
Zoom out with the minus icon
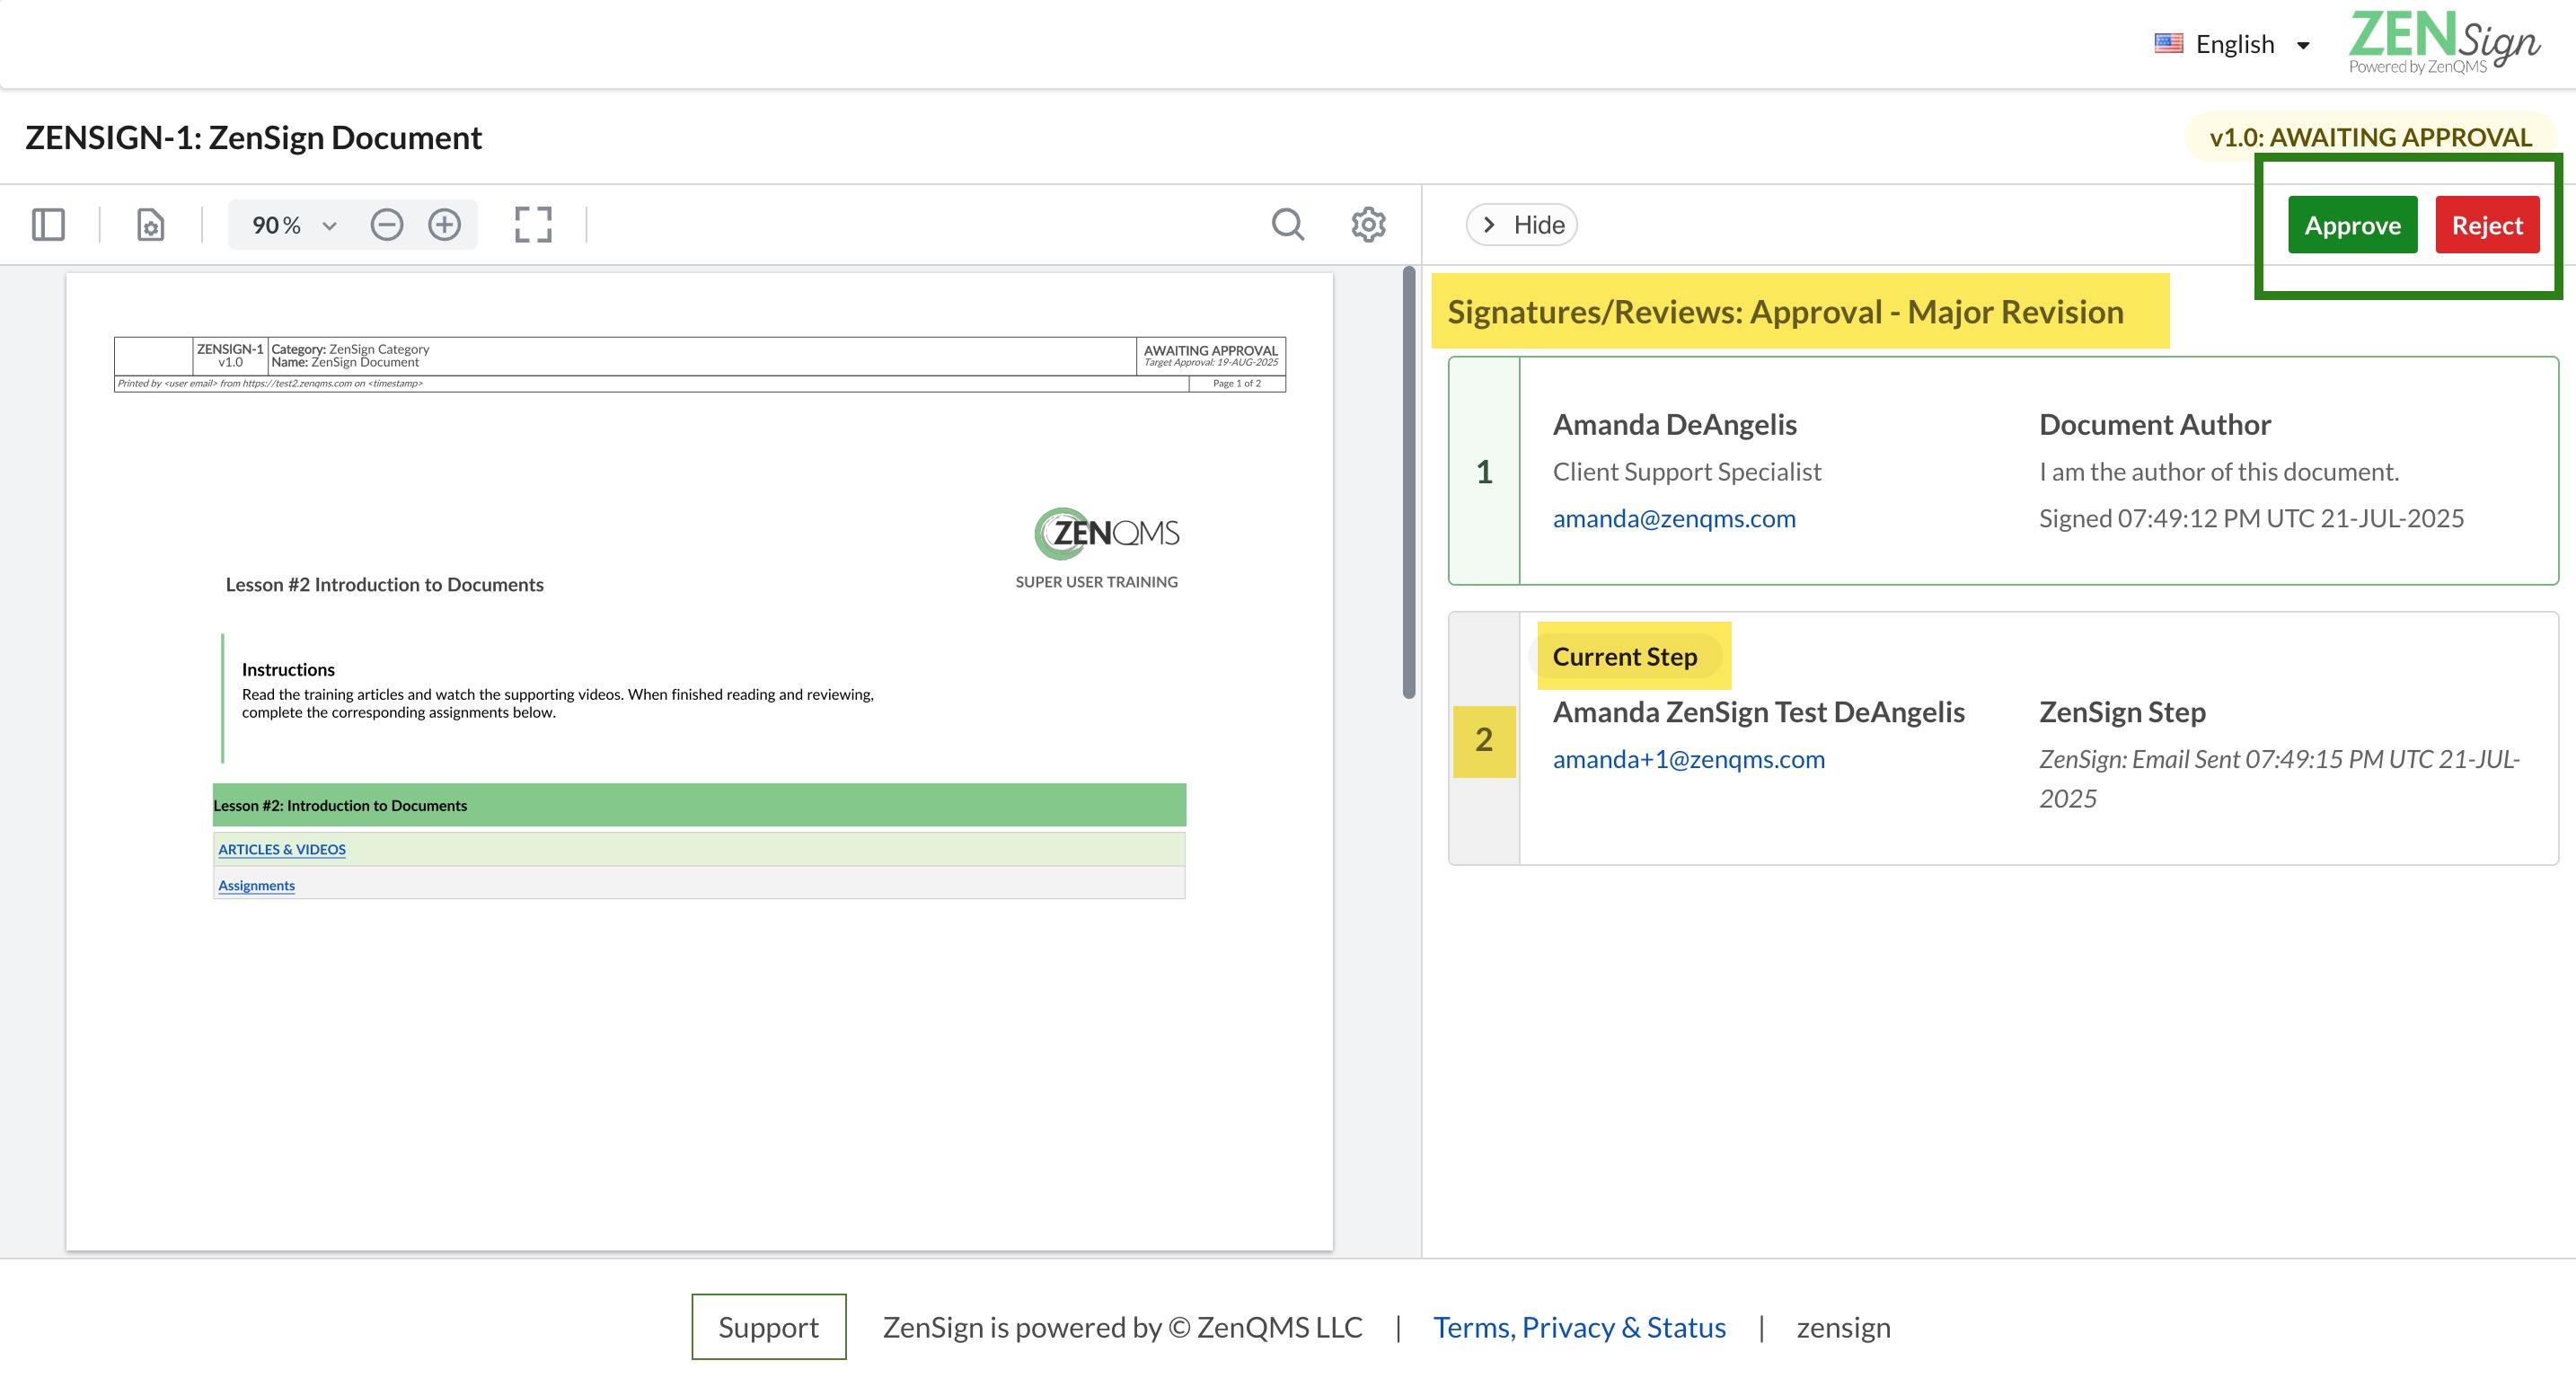[x=386, y=225]
